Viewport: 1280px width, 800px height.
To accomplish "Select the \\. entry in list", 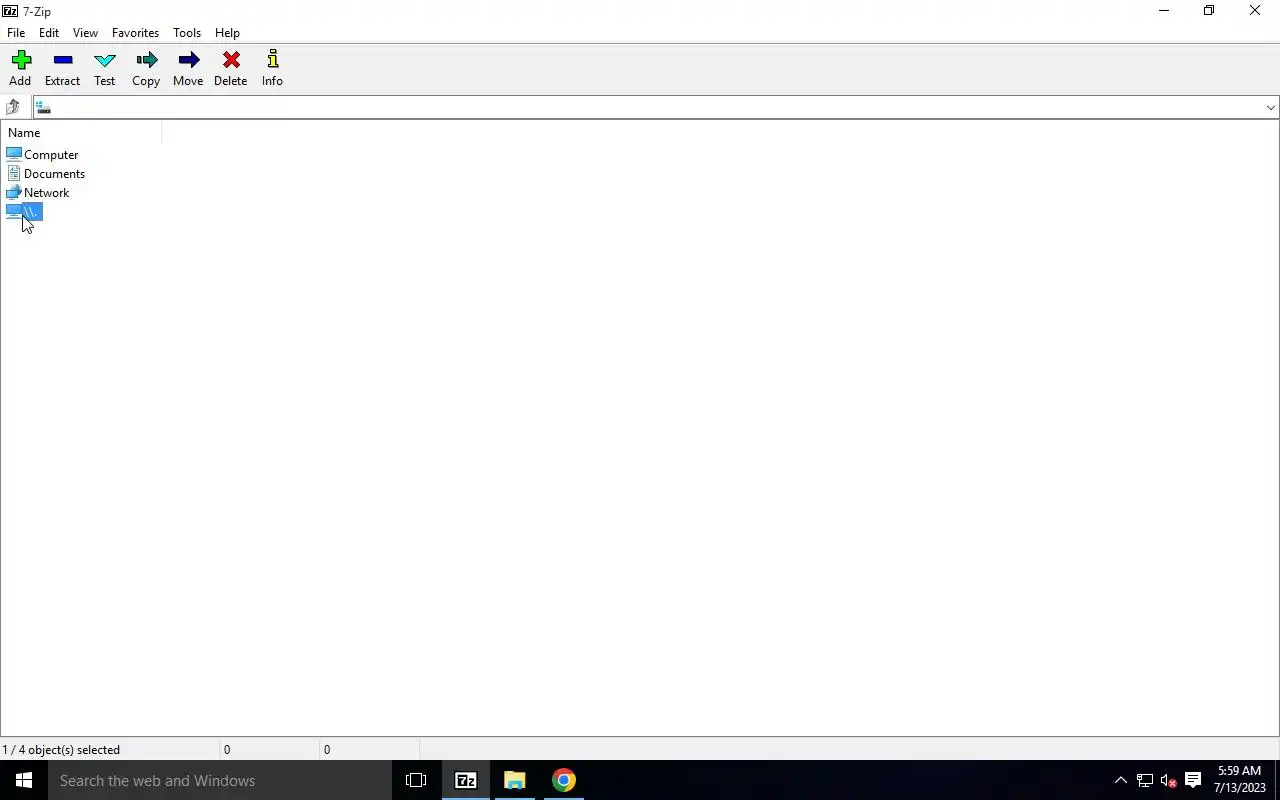I will pyautogui.click(x=24, y=212).
